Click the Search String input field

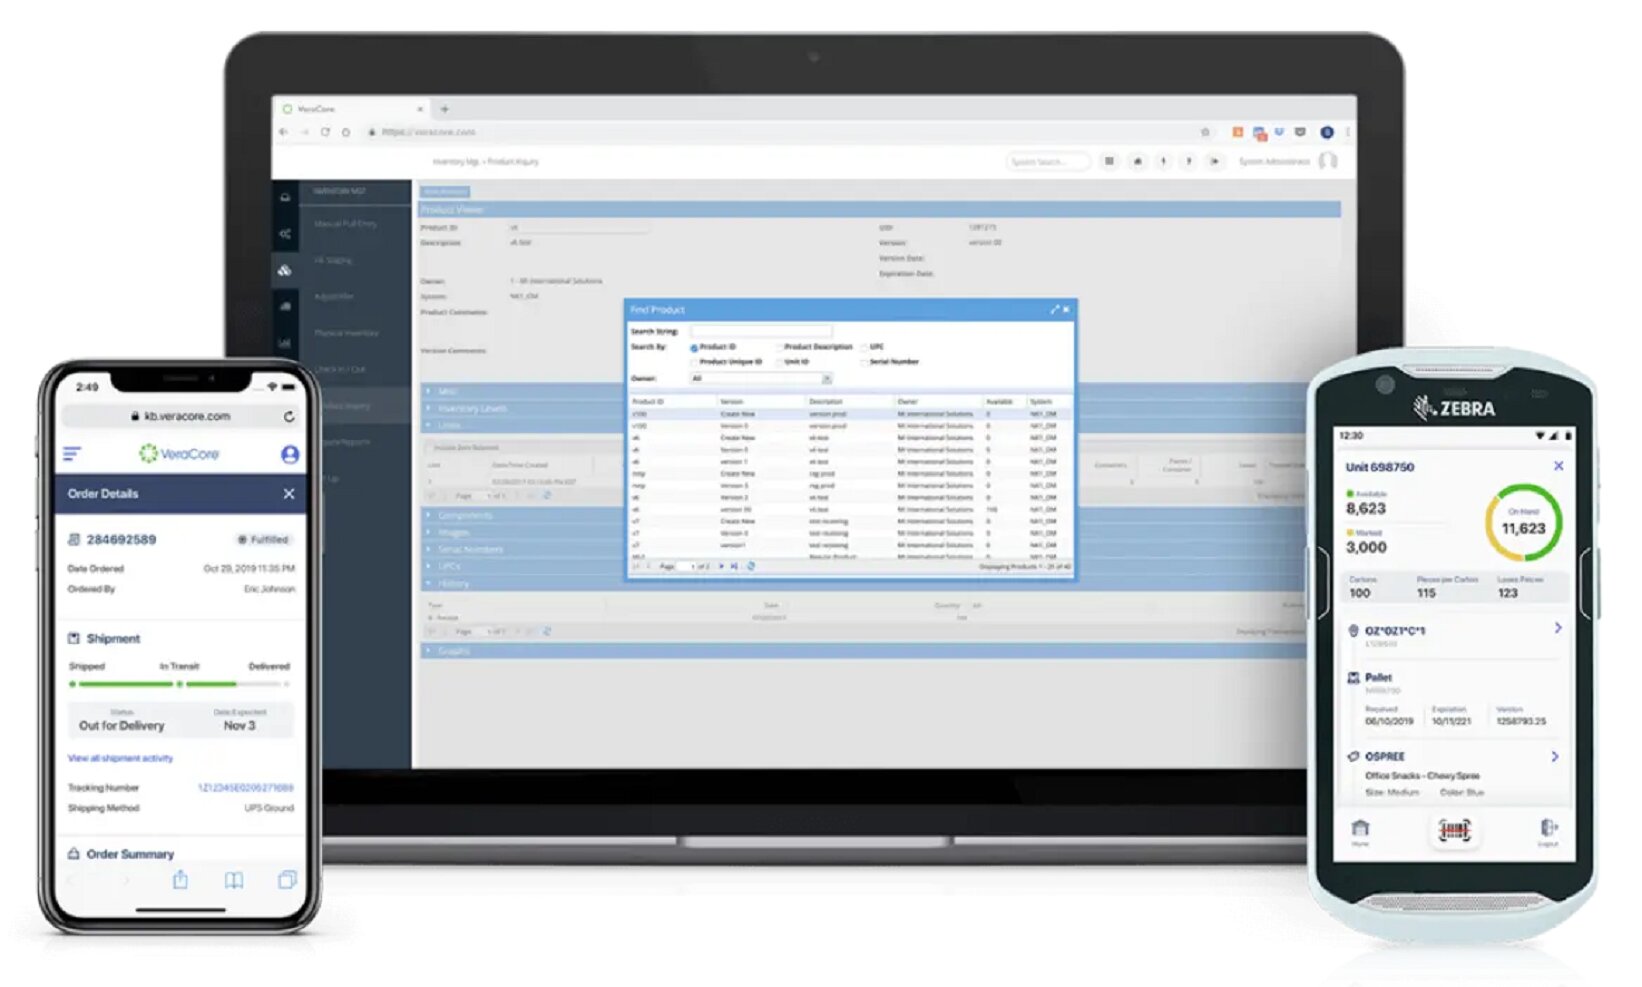click(x=760, y=331)
